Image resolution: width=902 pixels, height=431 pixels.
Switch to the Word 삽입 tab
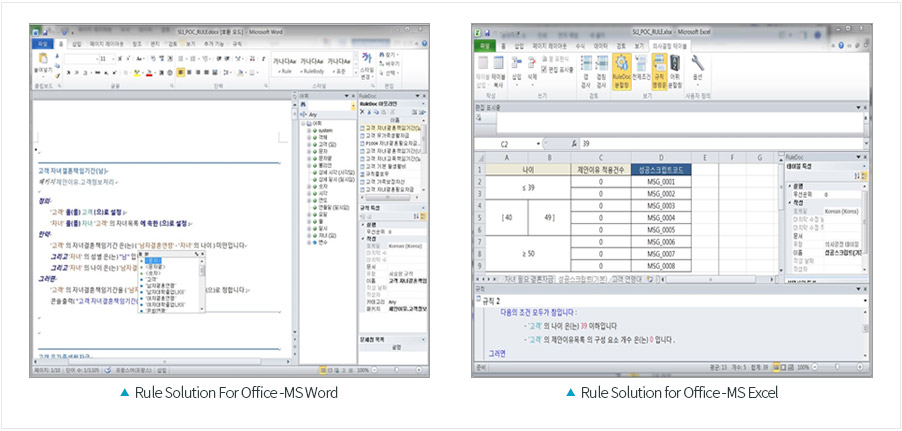[x=77, y=43]
